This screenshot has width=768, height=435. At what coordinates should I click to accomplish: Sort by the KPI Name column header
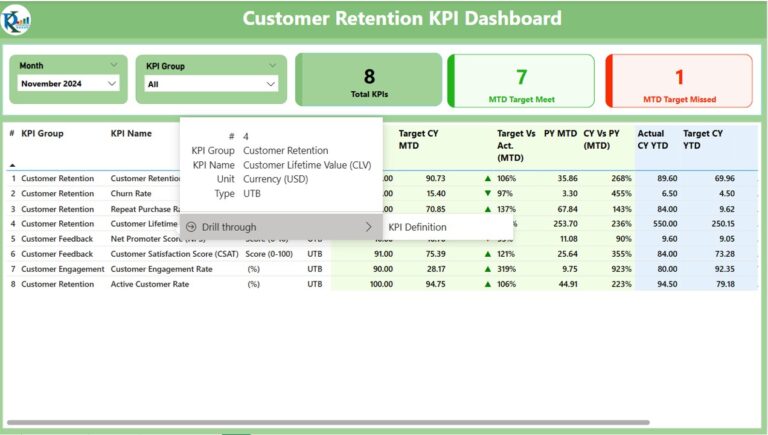[x=131, y=133]
